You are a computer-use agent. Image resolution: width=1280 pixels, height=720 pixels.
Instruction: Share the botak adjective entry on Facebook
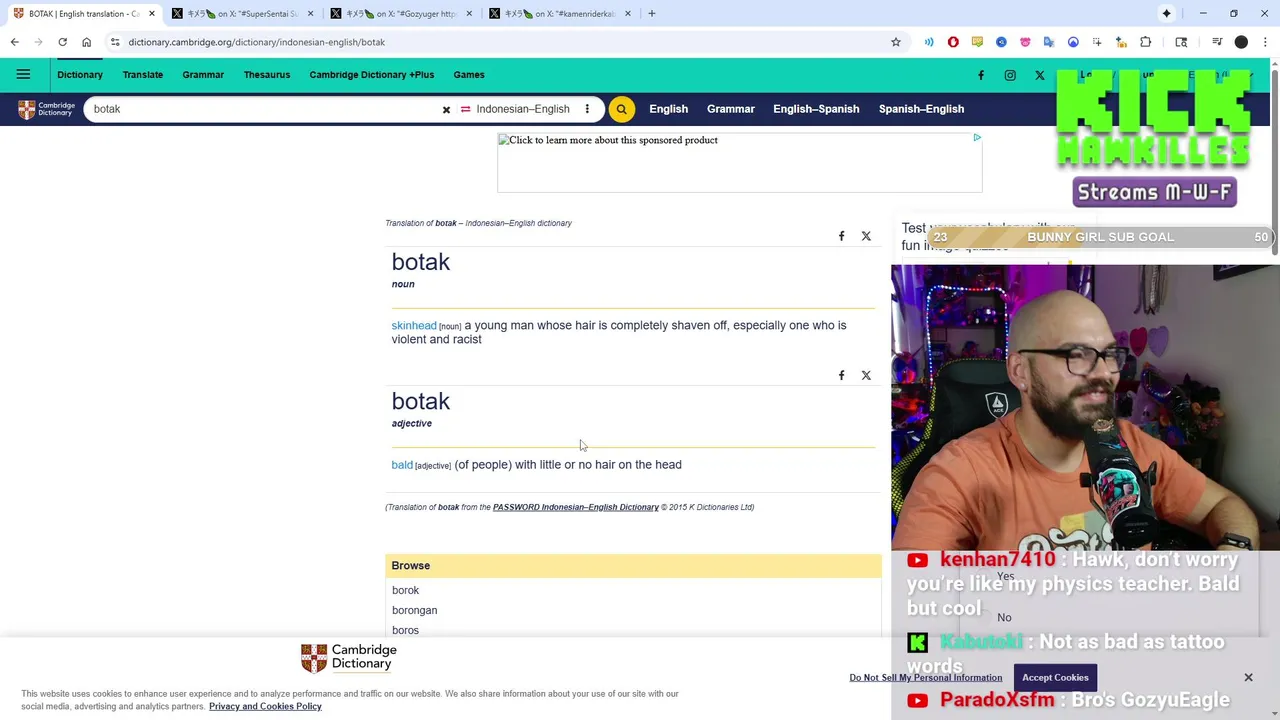tap(841, 375)
